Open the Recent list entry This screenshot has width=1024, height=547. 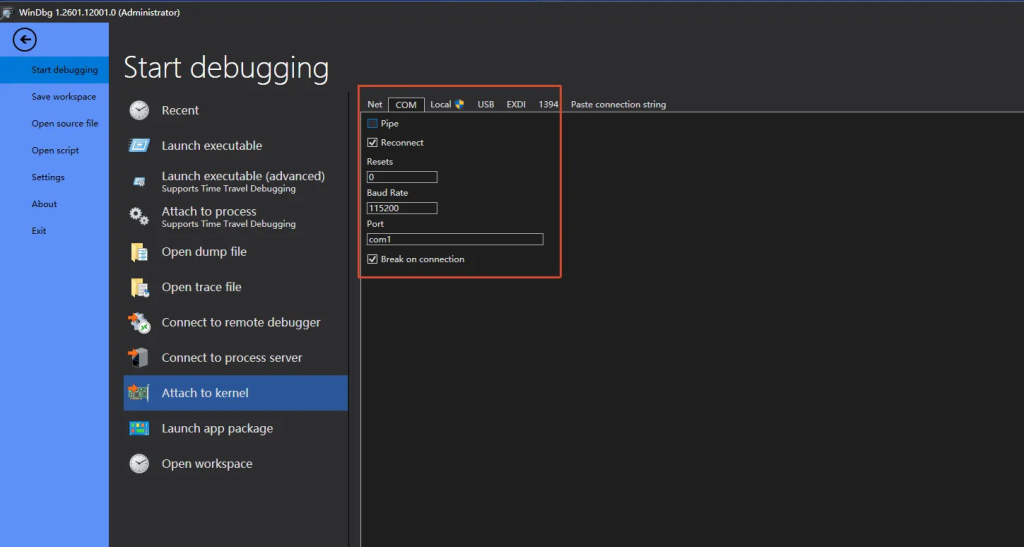coord(180,110)
